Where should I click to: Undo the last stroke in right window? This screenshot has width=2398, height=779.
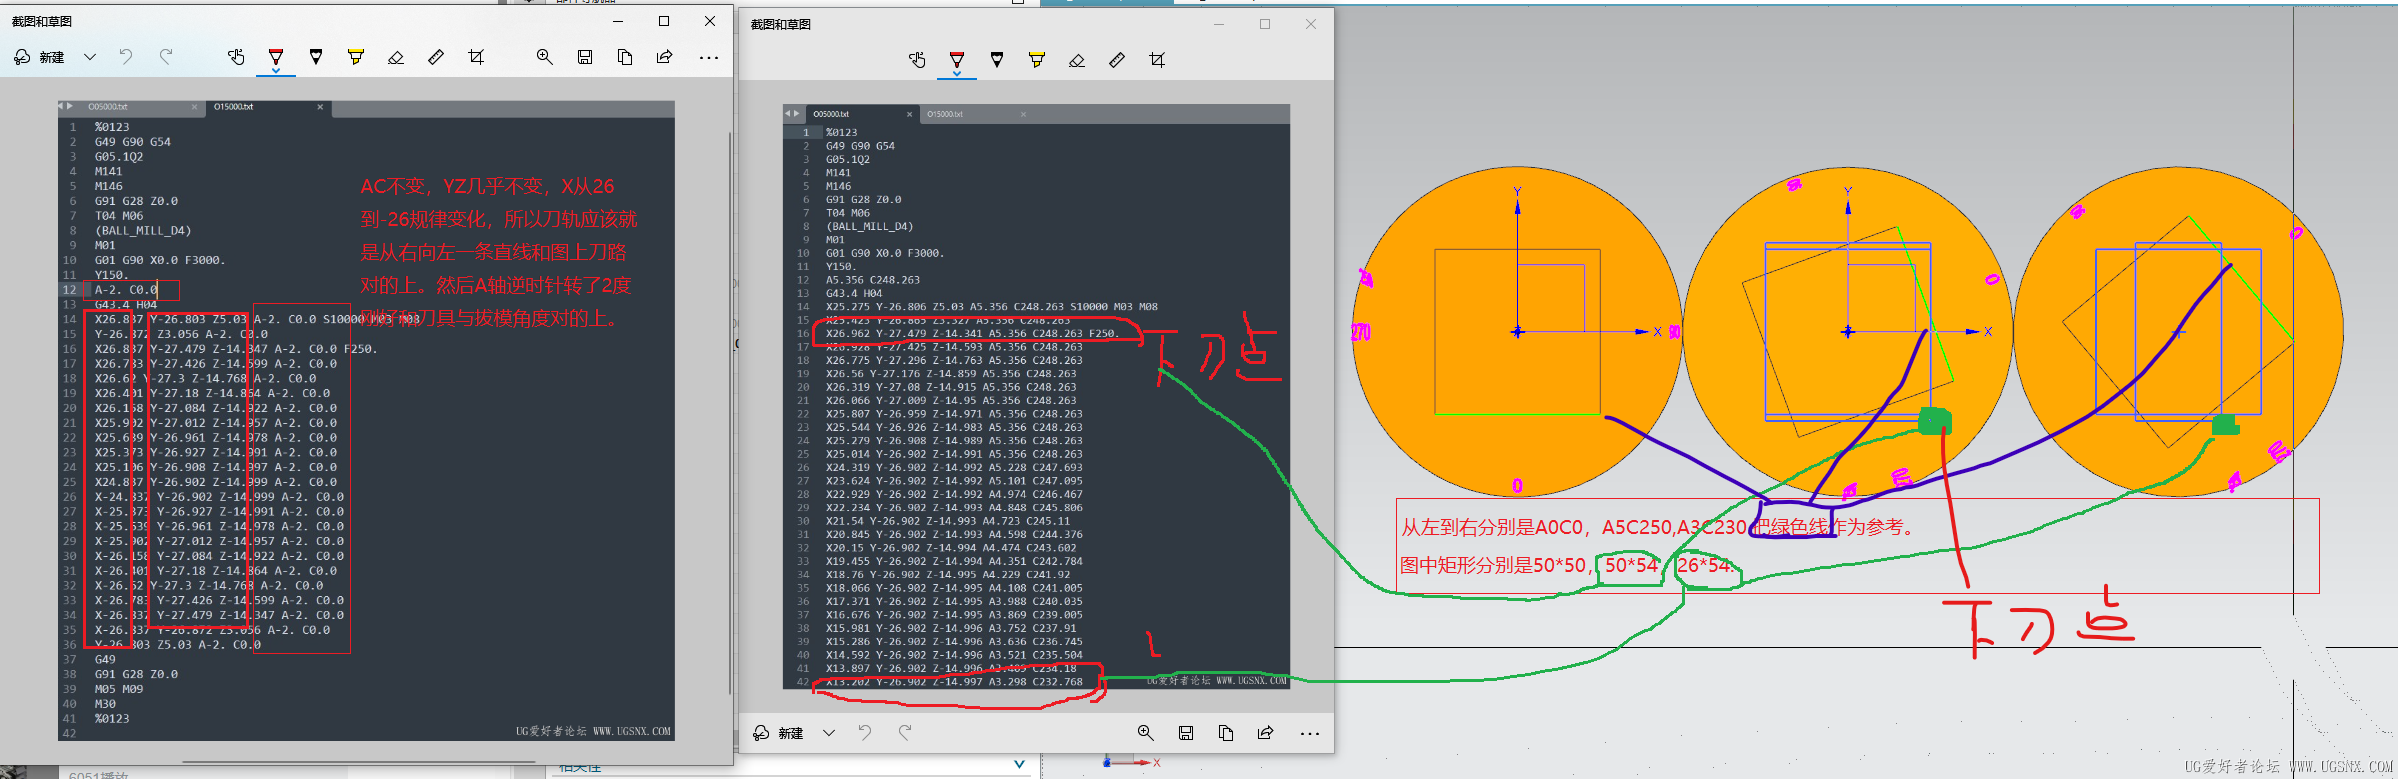(x=865, y=733)
